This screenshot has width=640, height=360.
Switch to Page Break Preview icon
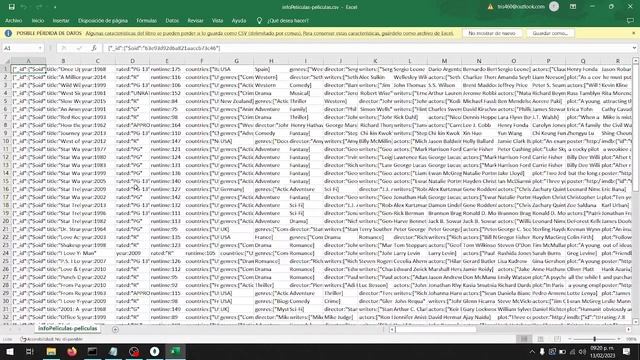tap(557, 339)
